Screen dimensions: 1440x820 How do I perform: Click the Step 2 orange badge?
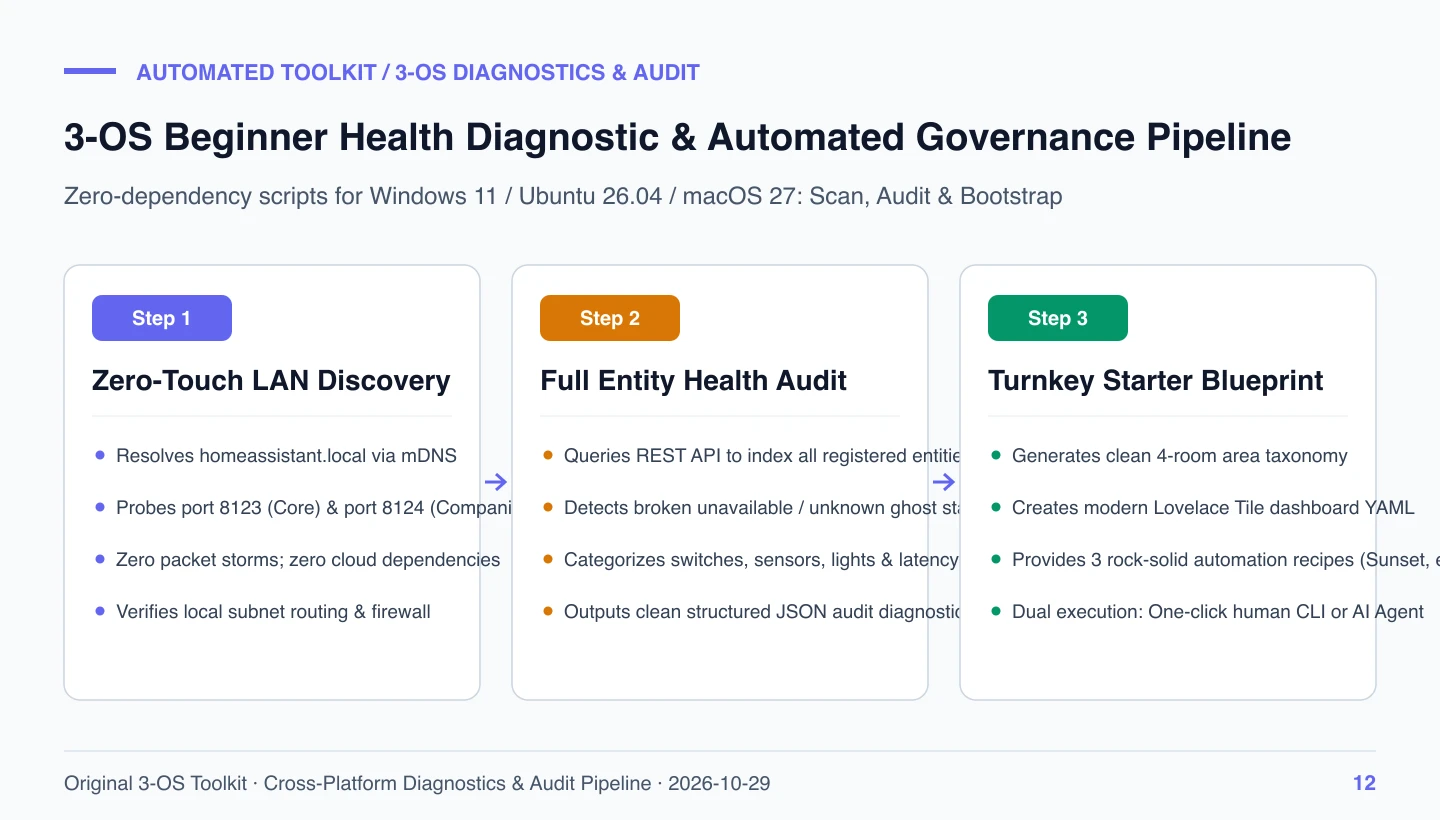pyautogui.click(x=610, y=318)
